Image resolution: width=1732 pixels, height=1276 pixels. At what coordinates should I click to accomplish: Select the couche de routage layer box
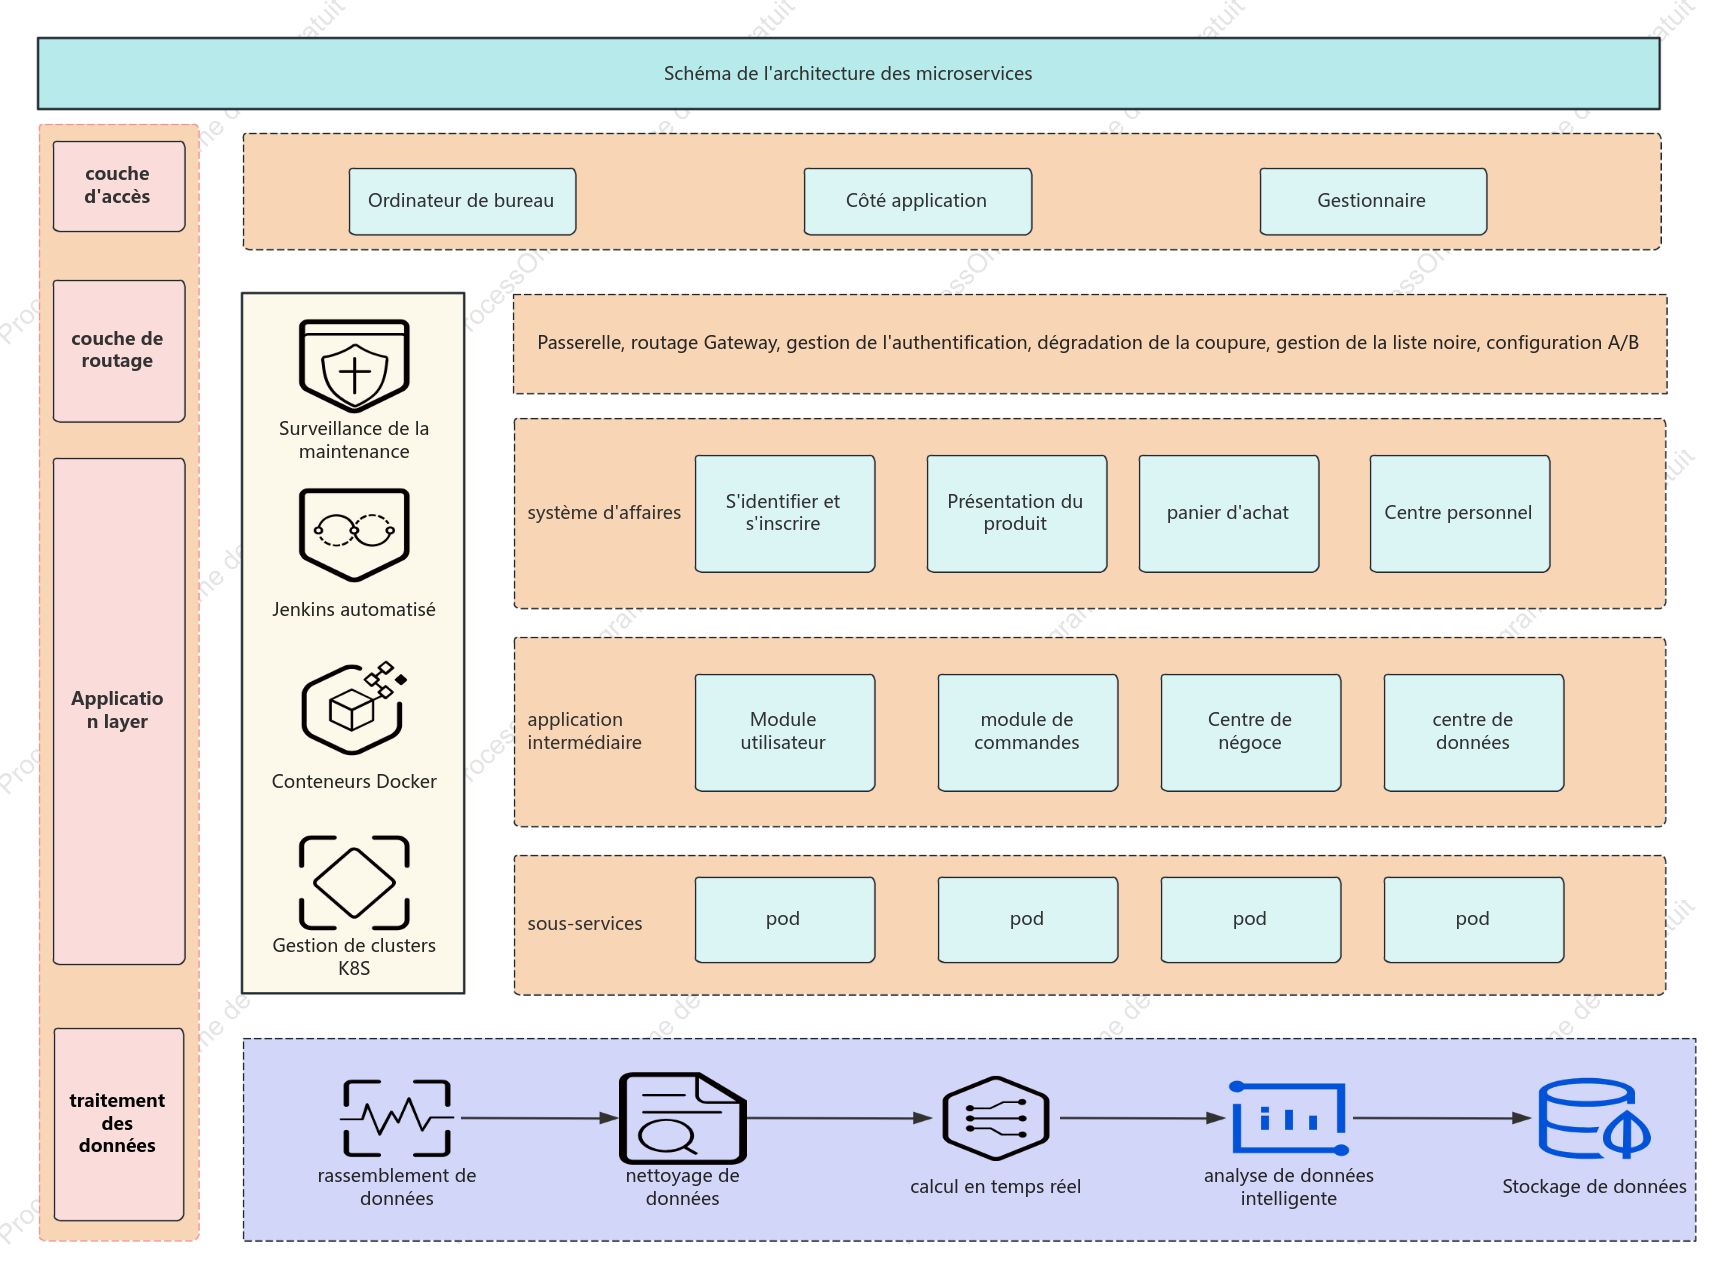(119, 351)
